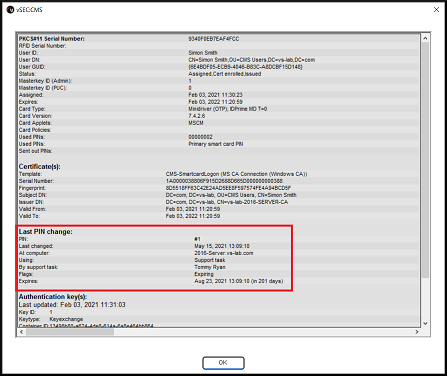Viewport: 447px width, 376px height.
Task: Click the 'Masterkey ID (Admin):' label
Action: coord(45,81)
